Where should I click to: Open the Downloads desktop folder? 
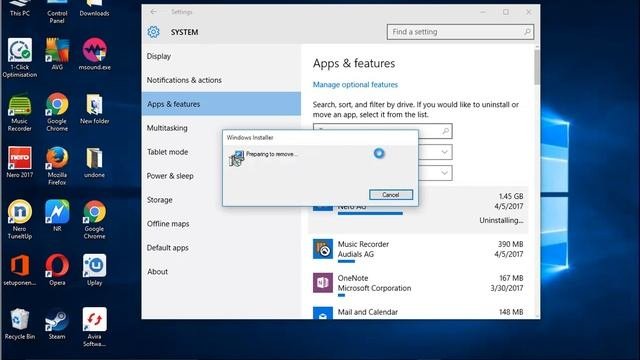tap(94, 8)
